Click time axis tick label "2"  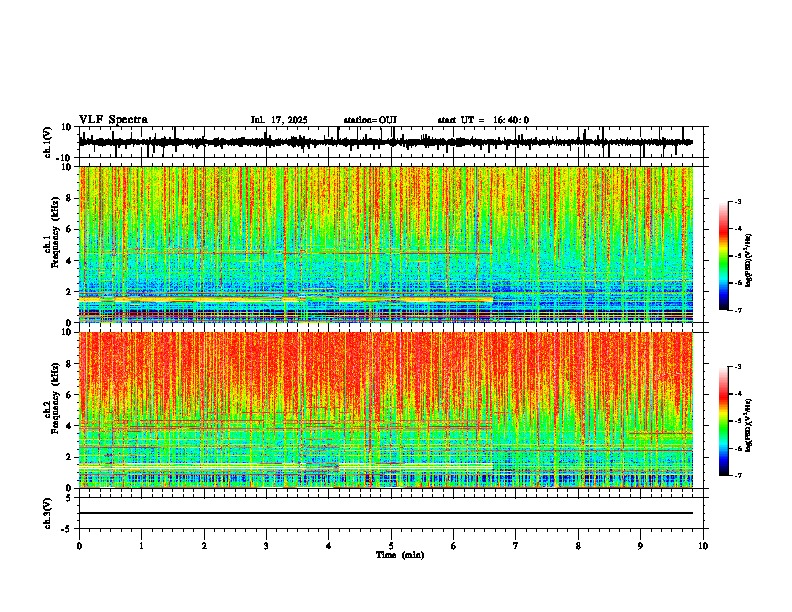click(204, 546)
